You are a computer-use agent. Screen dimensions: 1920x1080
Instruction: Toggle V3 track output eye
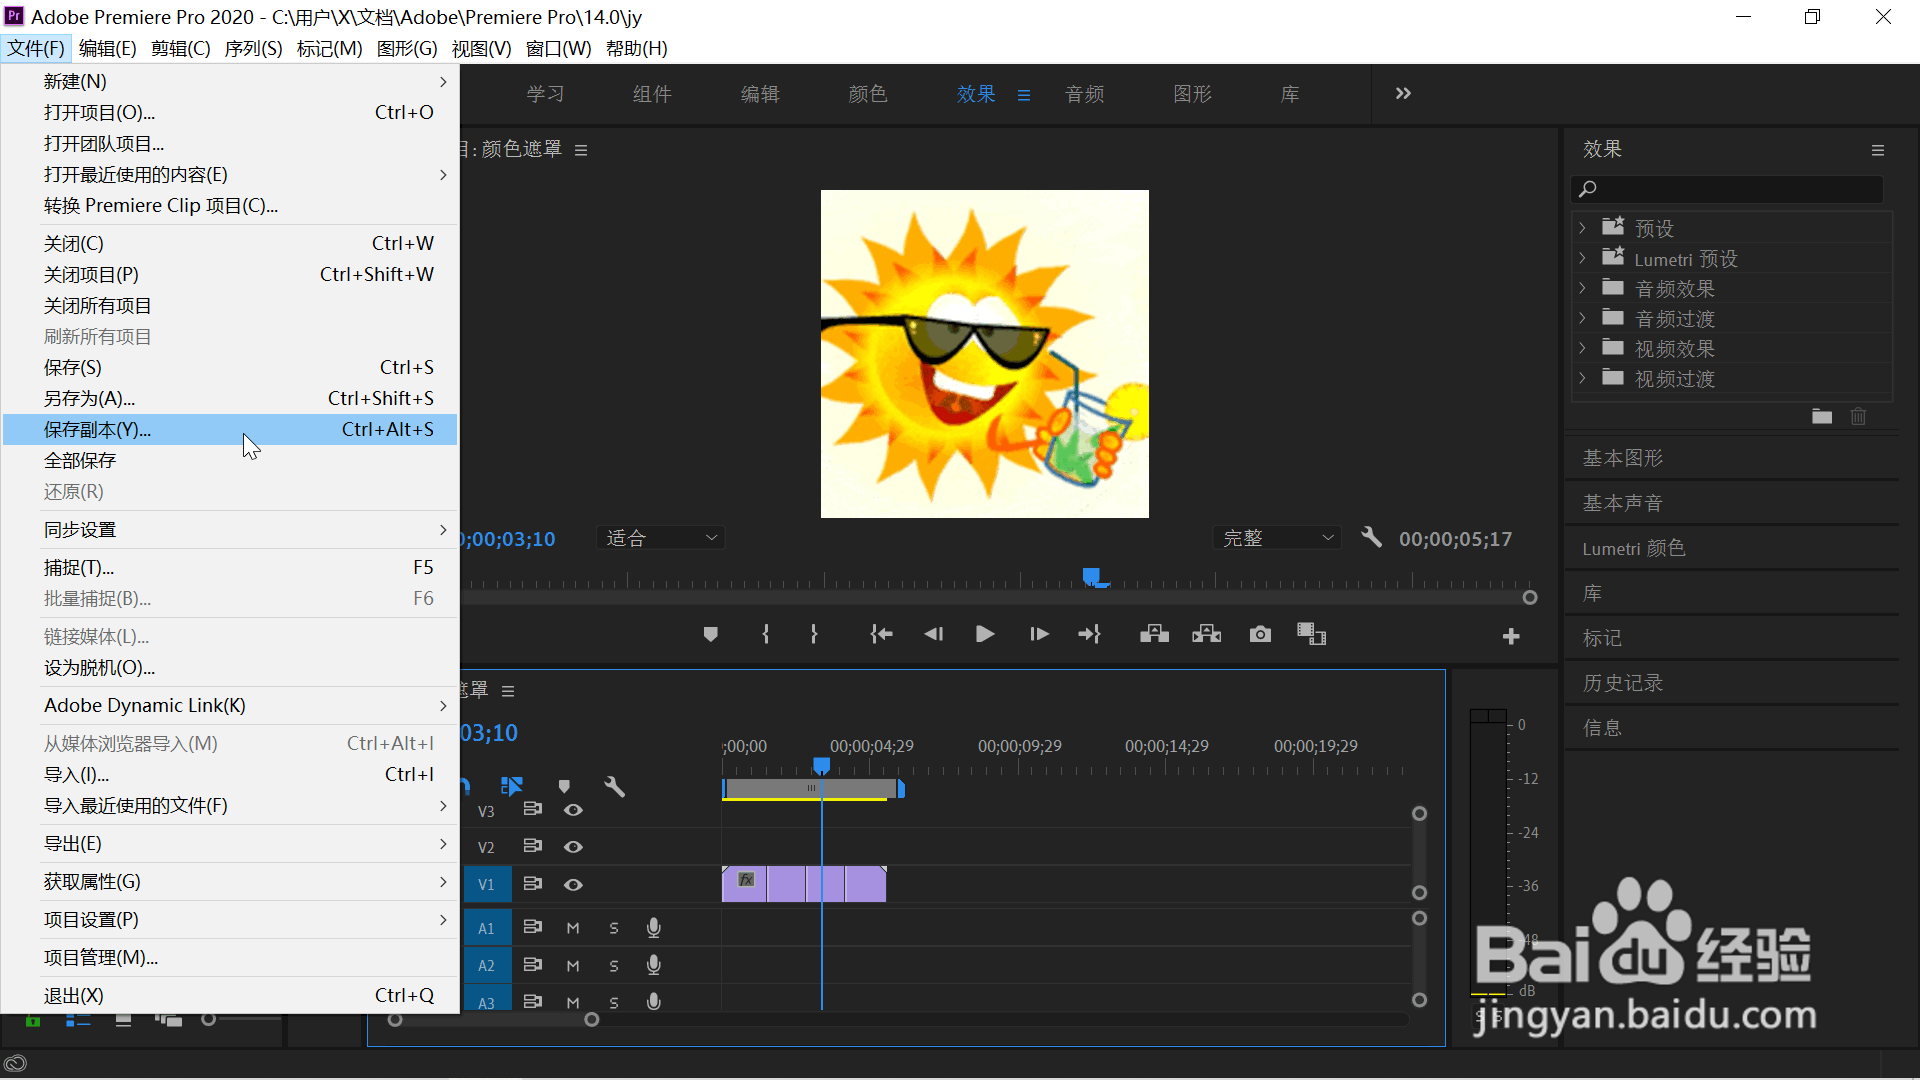[x=573, y=810]
